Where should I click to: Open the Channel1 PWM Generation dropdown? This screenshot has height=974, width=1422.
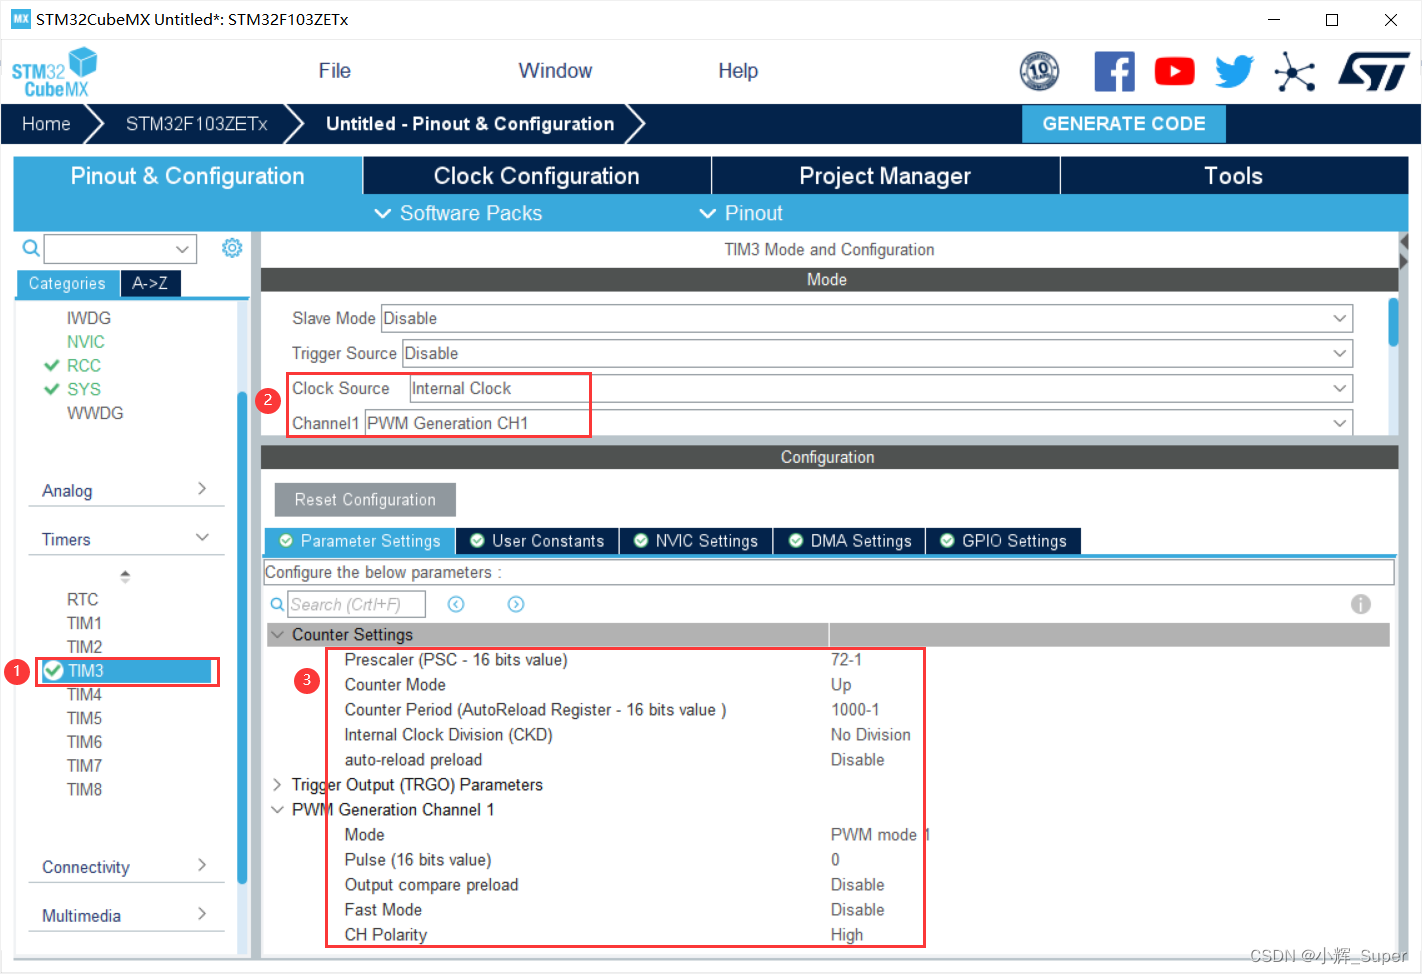pos(859,423)
